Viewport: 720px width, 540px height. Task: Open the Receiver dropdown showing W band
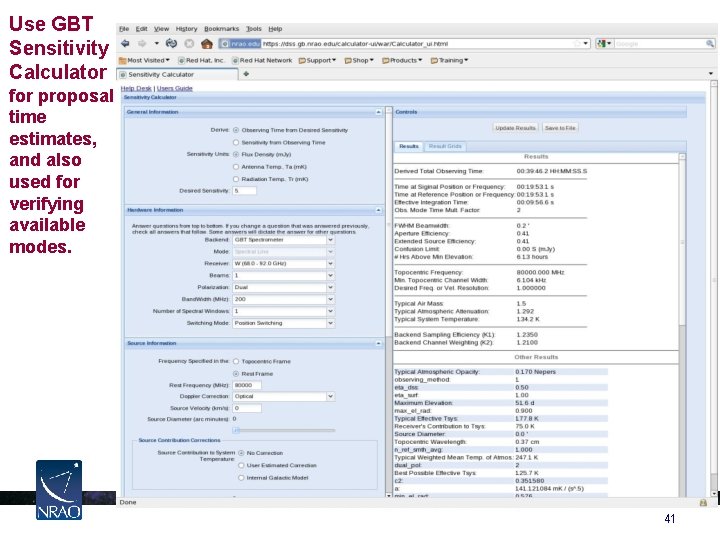coord(283,264)
